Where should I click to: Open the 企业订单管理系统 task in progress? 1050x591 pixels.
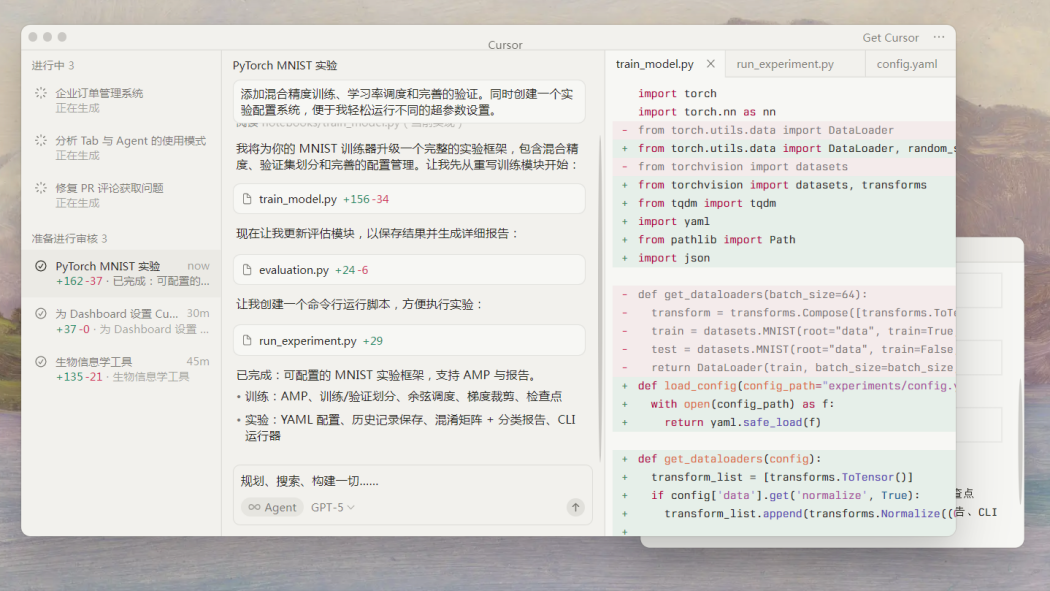pos(121,100)
